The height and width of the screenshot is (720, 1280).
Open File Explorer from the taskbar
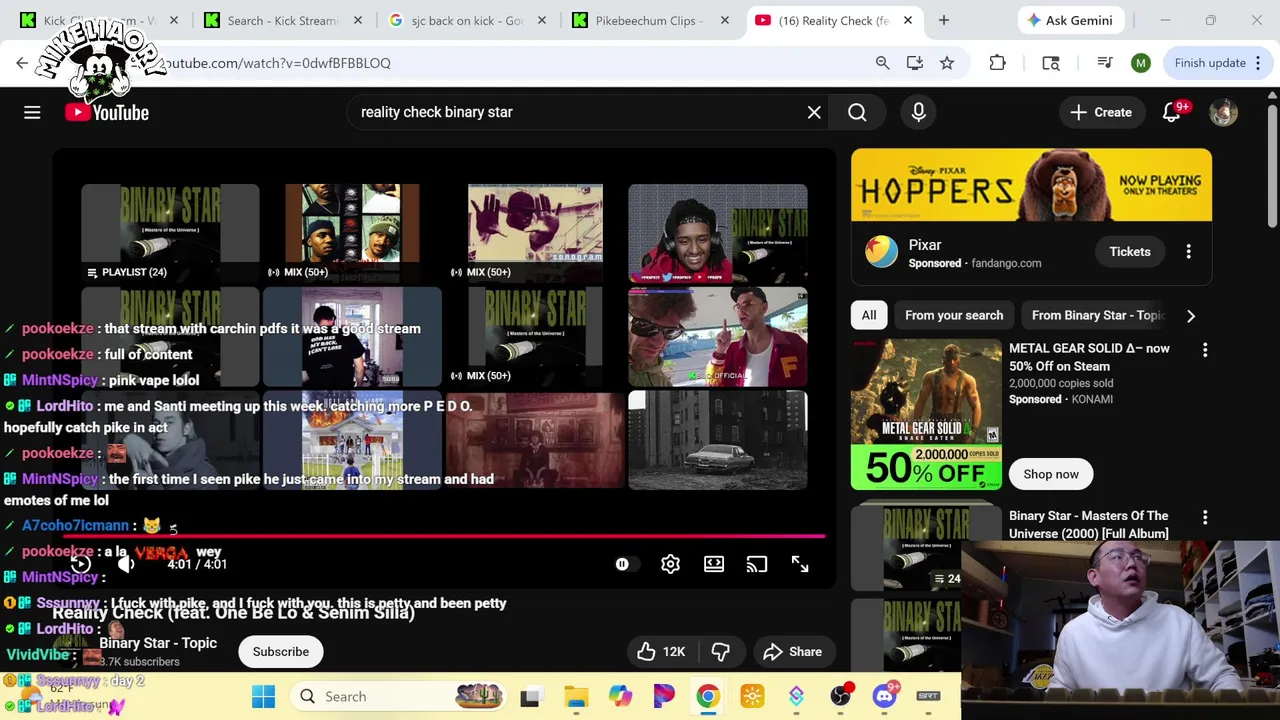tap(576, 696)
